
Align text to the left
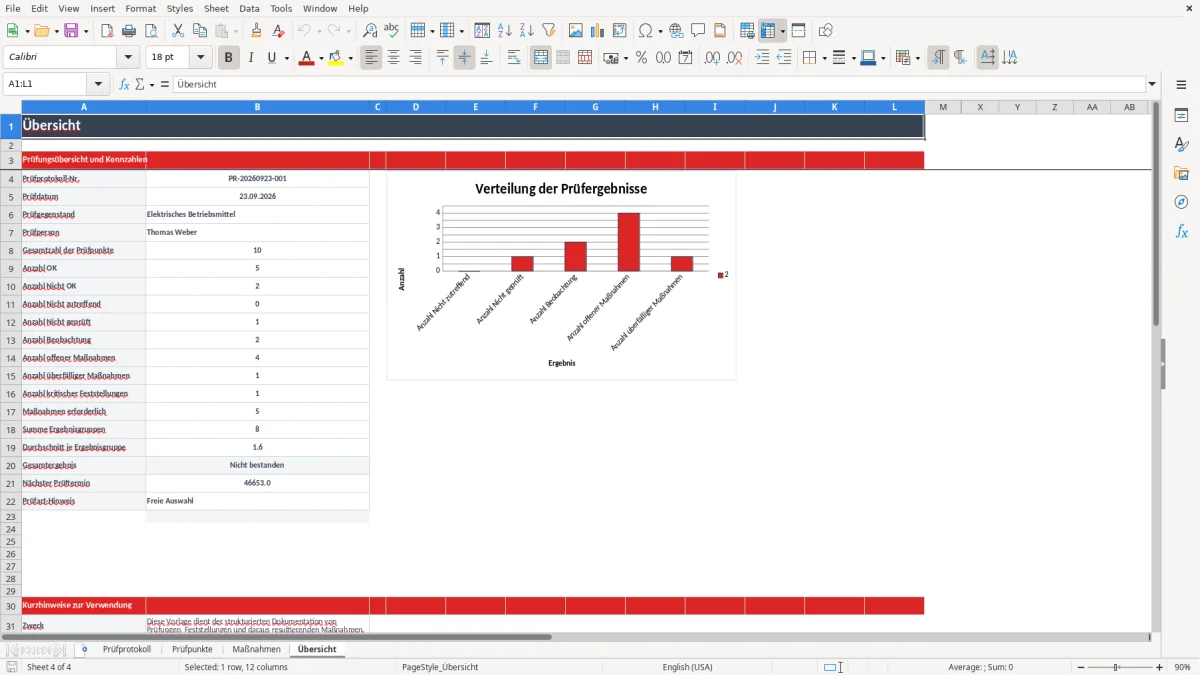(372, 58)
